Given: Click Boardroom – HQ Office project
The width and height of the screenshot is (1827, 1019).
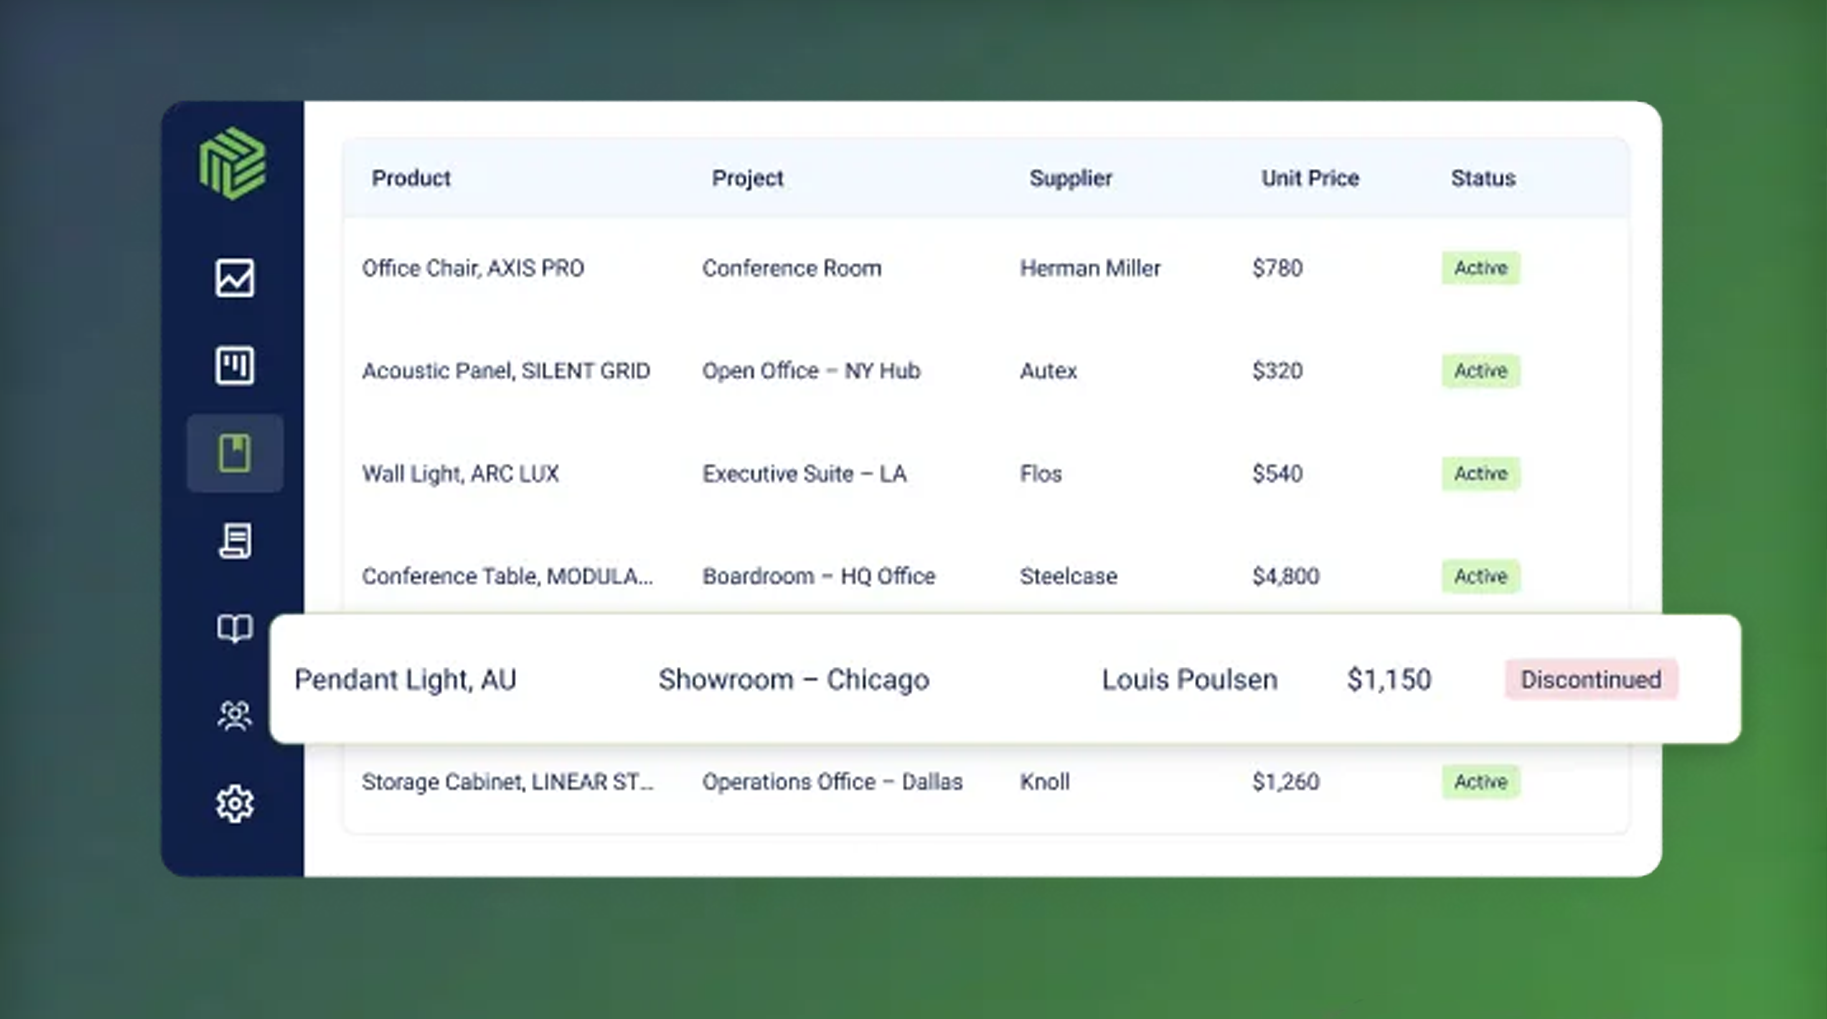Looking at the screenshot, I should coord(818,576).
